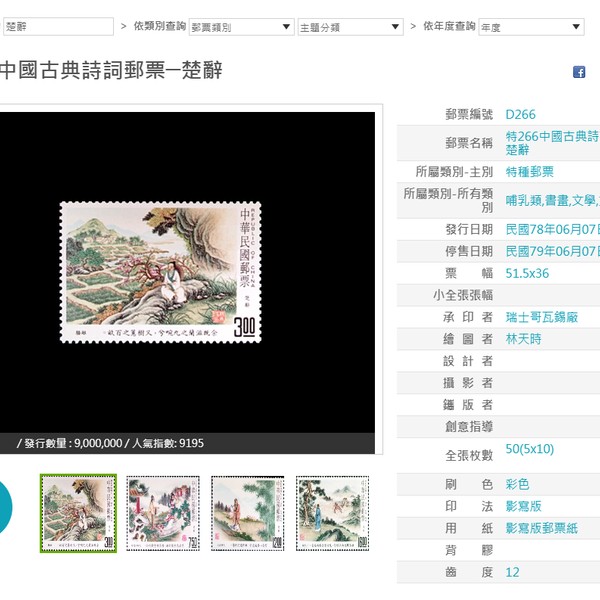Open the stamp name 特266中國古典詩 link
Image resolution: width=600 pixels, height=600 pixels.
552,143
